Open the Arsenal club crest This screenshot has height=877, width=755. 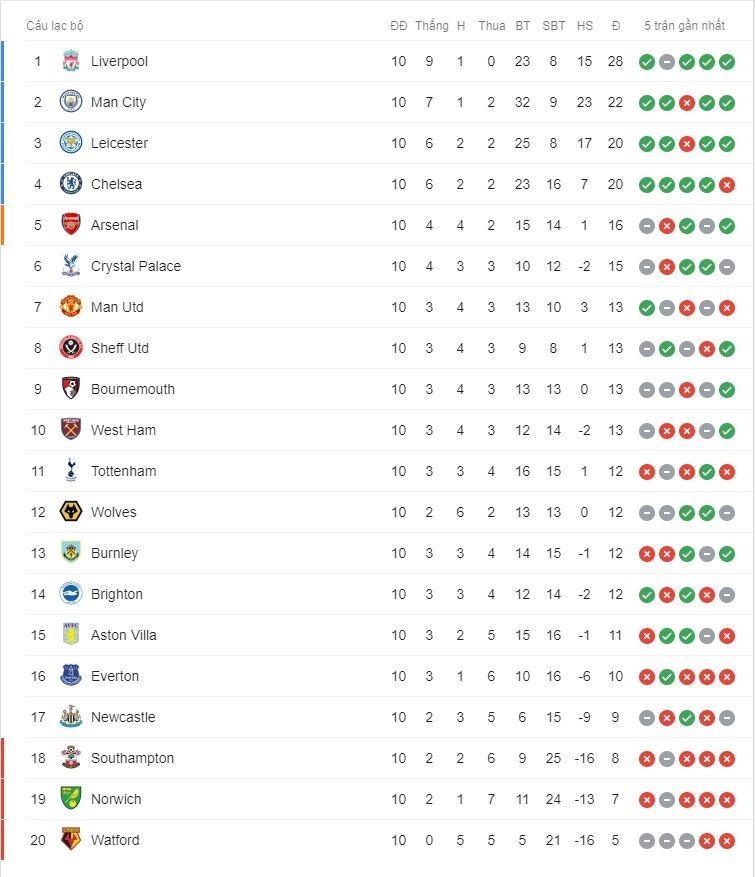(70, 224)
